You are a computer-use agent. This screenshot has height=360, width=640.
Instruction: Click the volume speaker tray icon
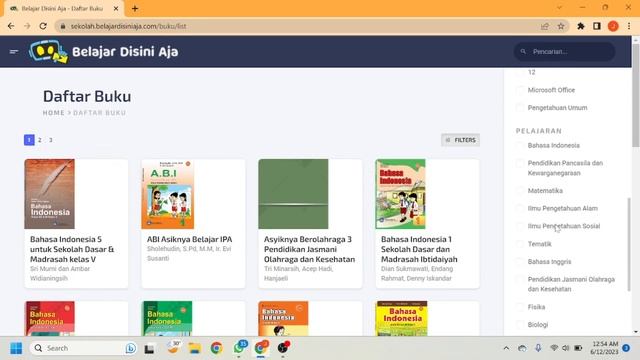pyautogui.click(x=566, y=348)
